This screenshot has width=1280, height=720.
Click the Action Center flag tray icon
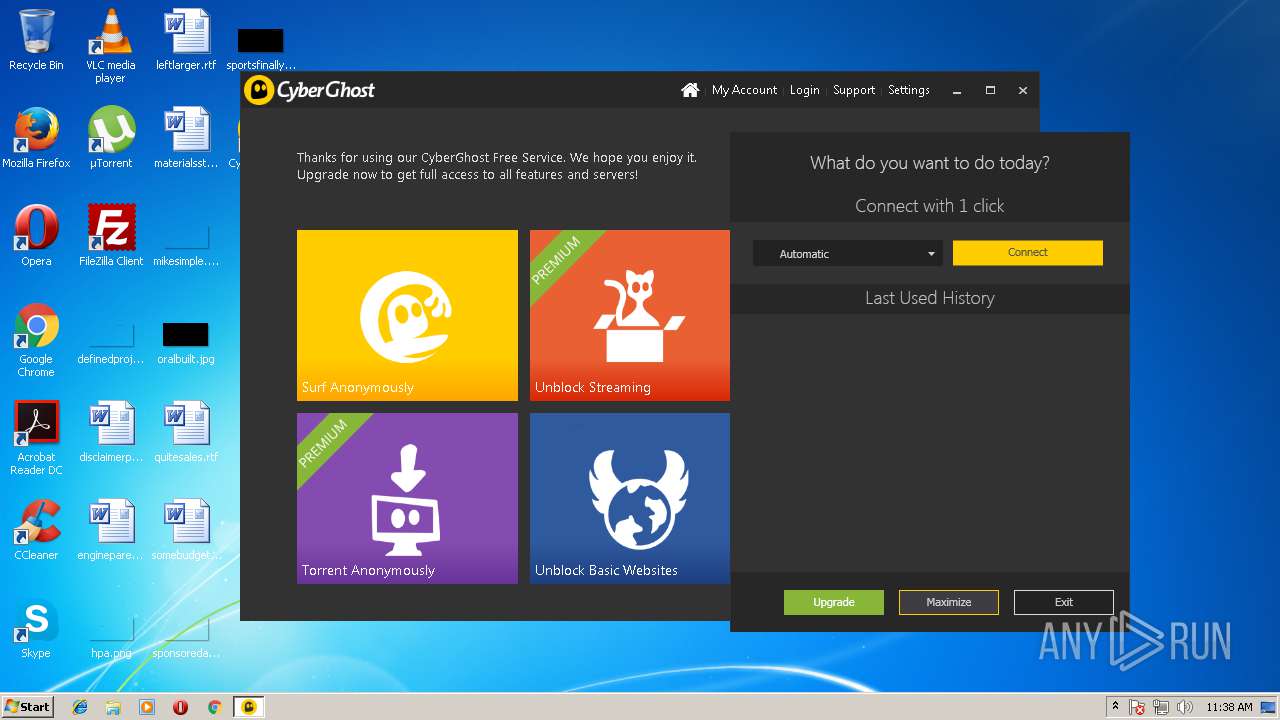(1137, 707)
